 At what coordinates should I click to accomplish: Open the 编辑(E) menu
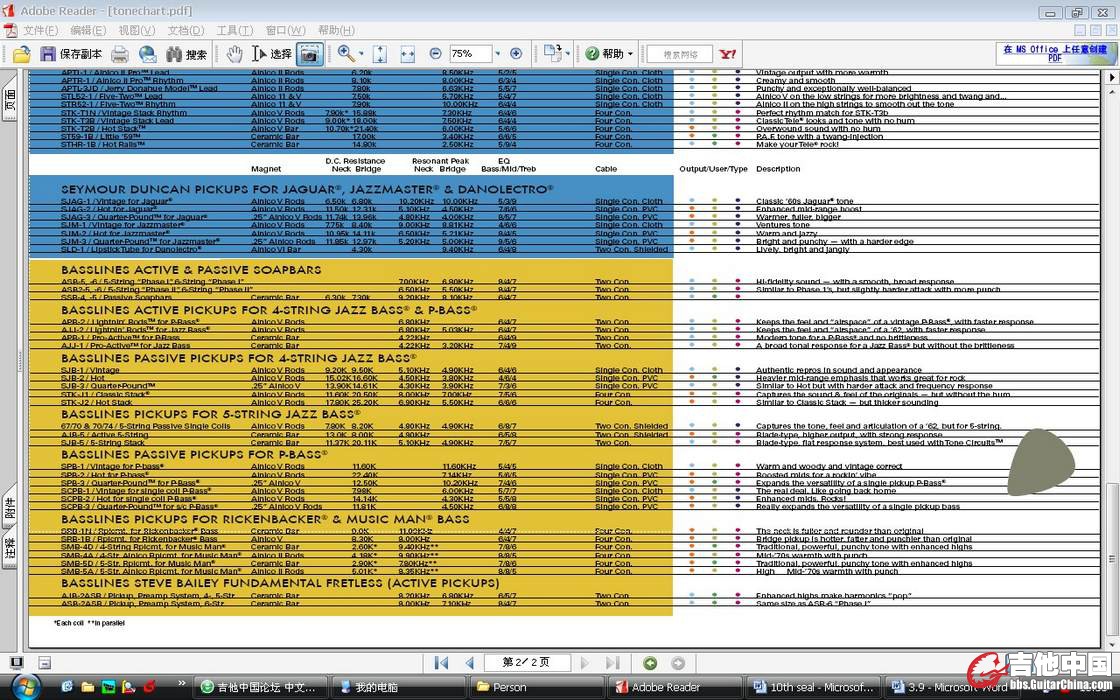pyautogui.click(x=88, y=30)
